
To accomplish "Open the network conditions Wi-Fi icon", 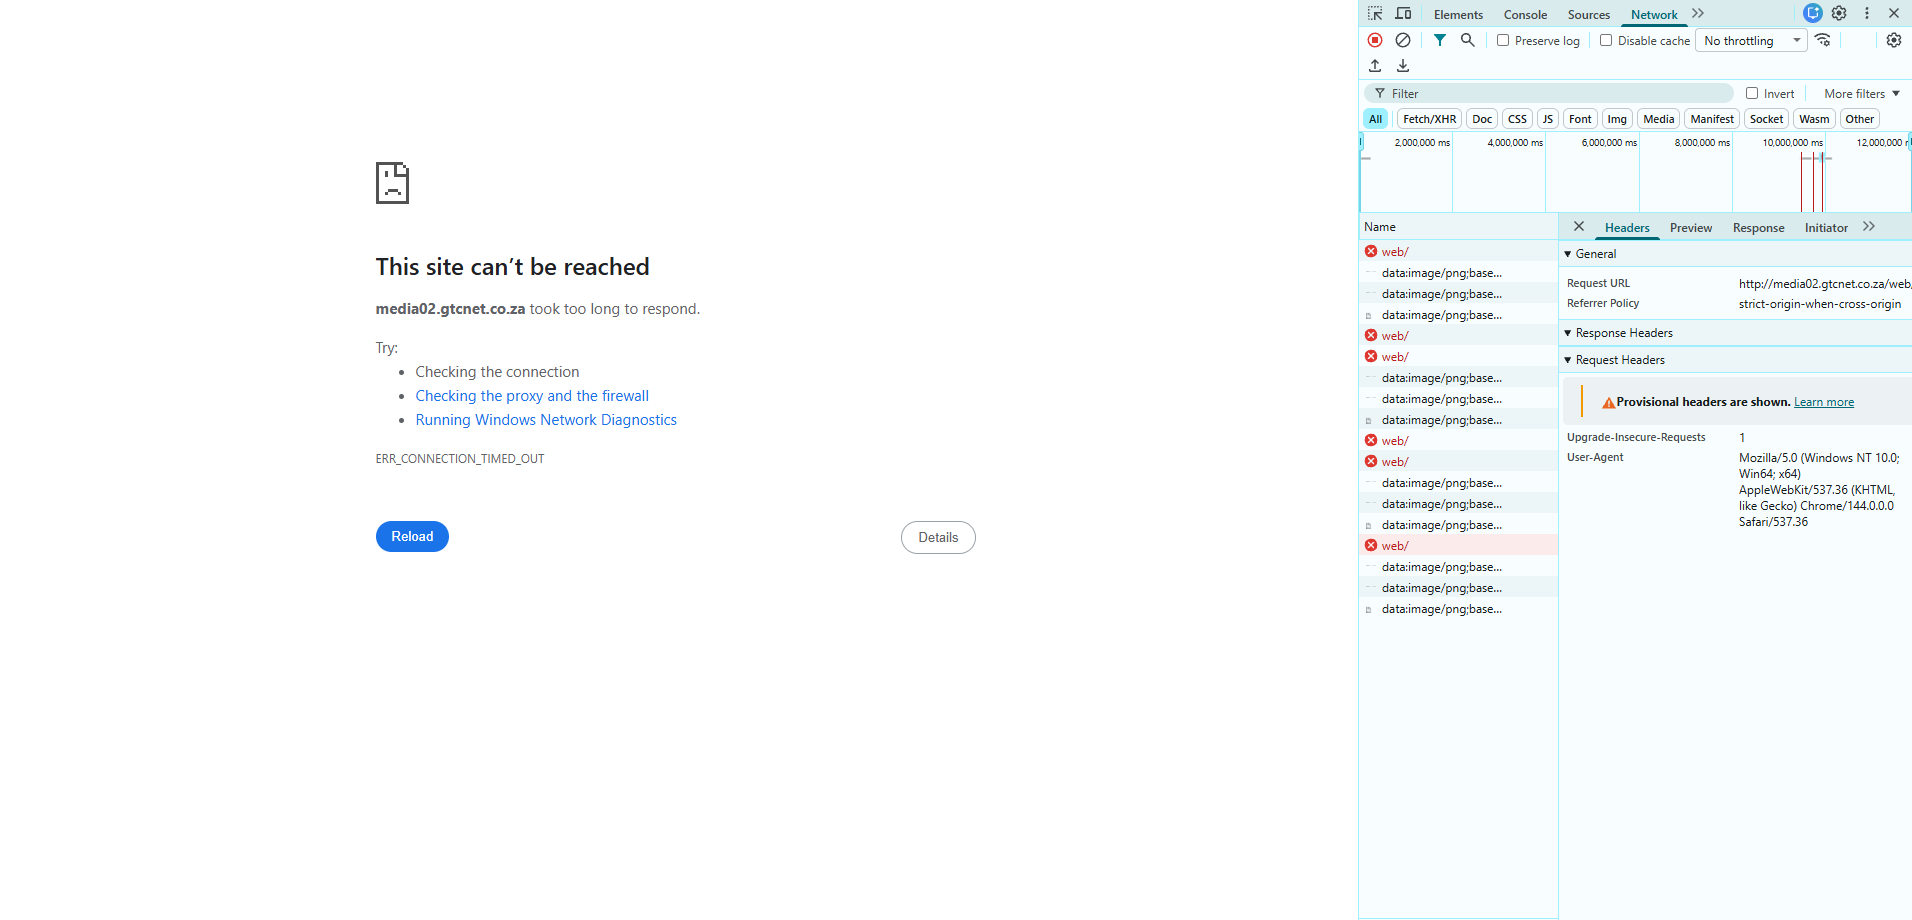I will pos(1823,40).
